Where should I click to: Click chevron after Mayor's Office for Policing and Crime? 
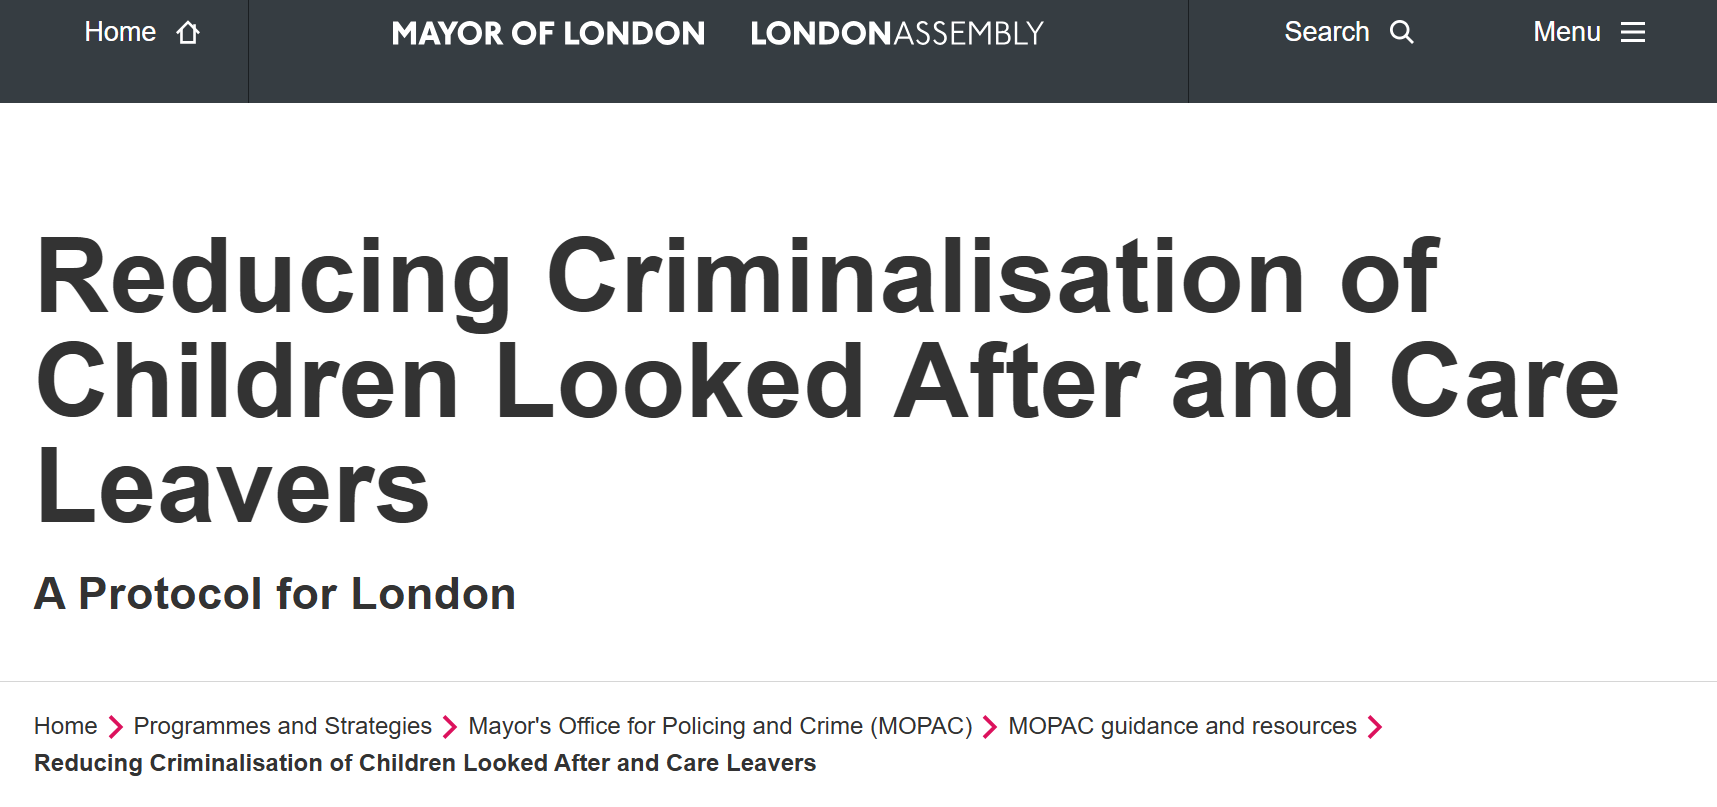click(x=990, y=727)
